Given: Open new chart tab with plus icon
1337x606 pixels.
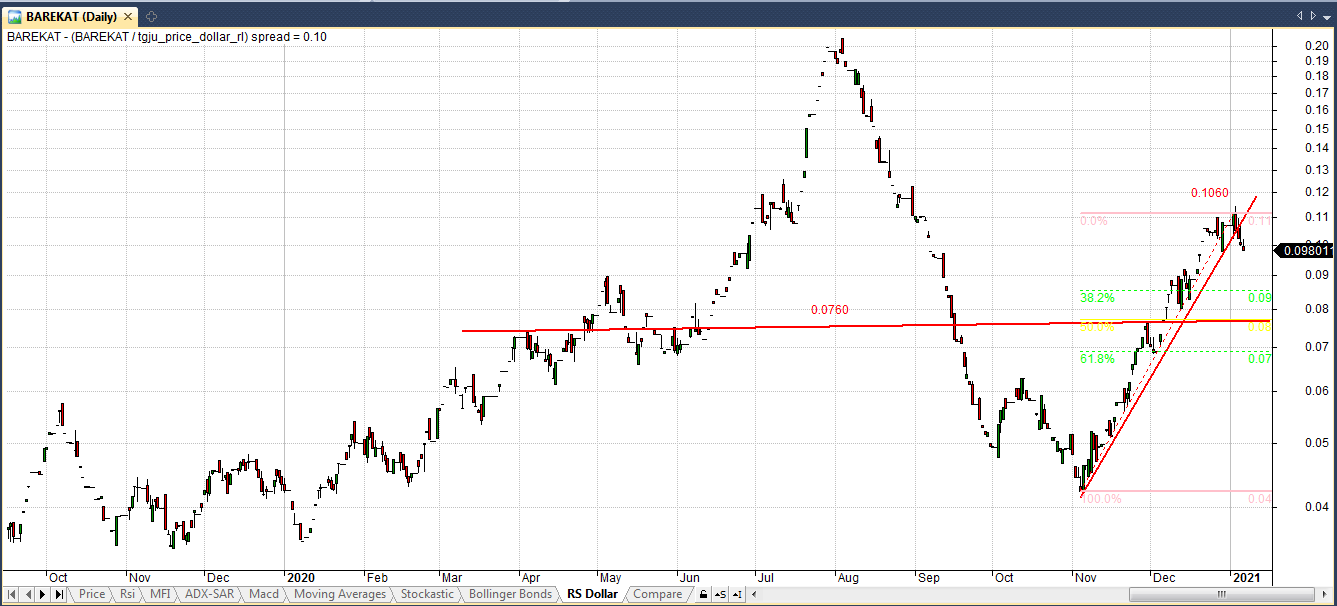Looking at the screenshot, I should tap(151, 17).
